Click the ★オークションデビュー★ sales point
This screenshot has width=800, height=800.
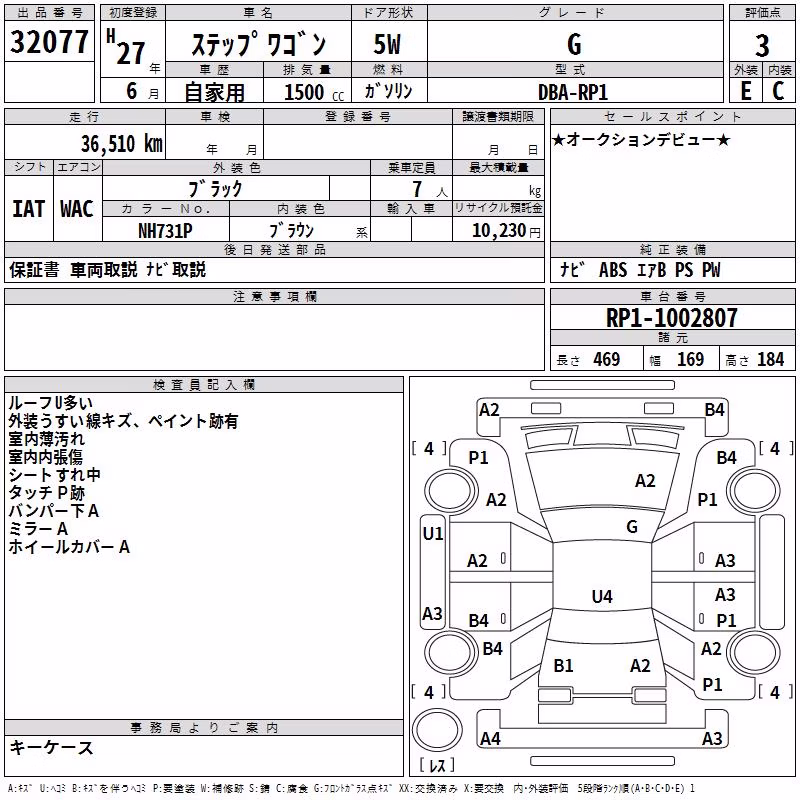pyautogui.click(x=642, y=139)
